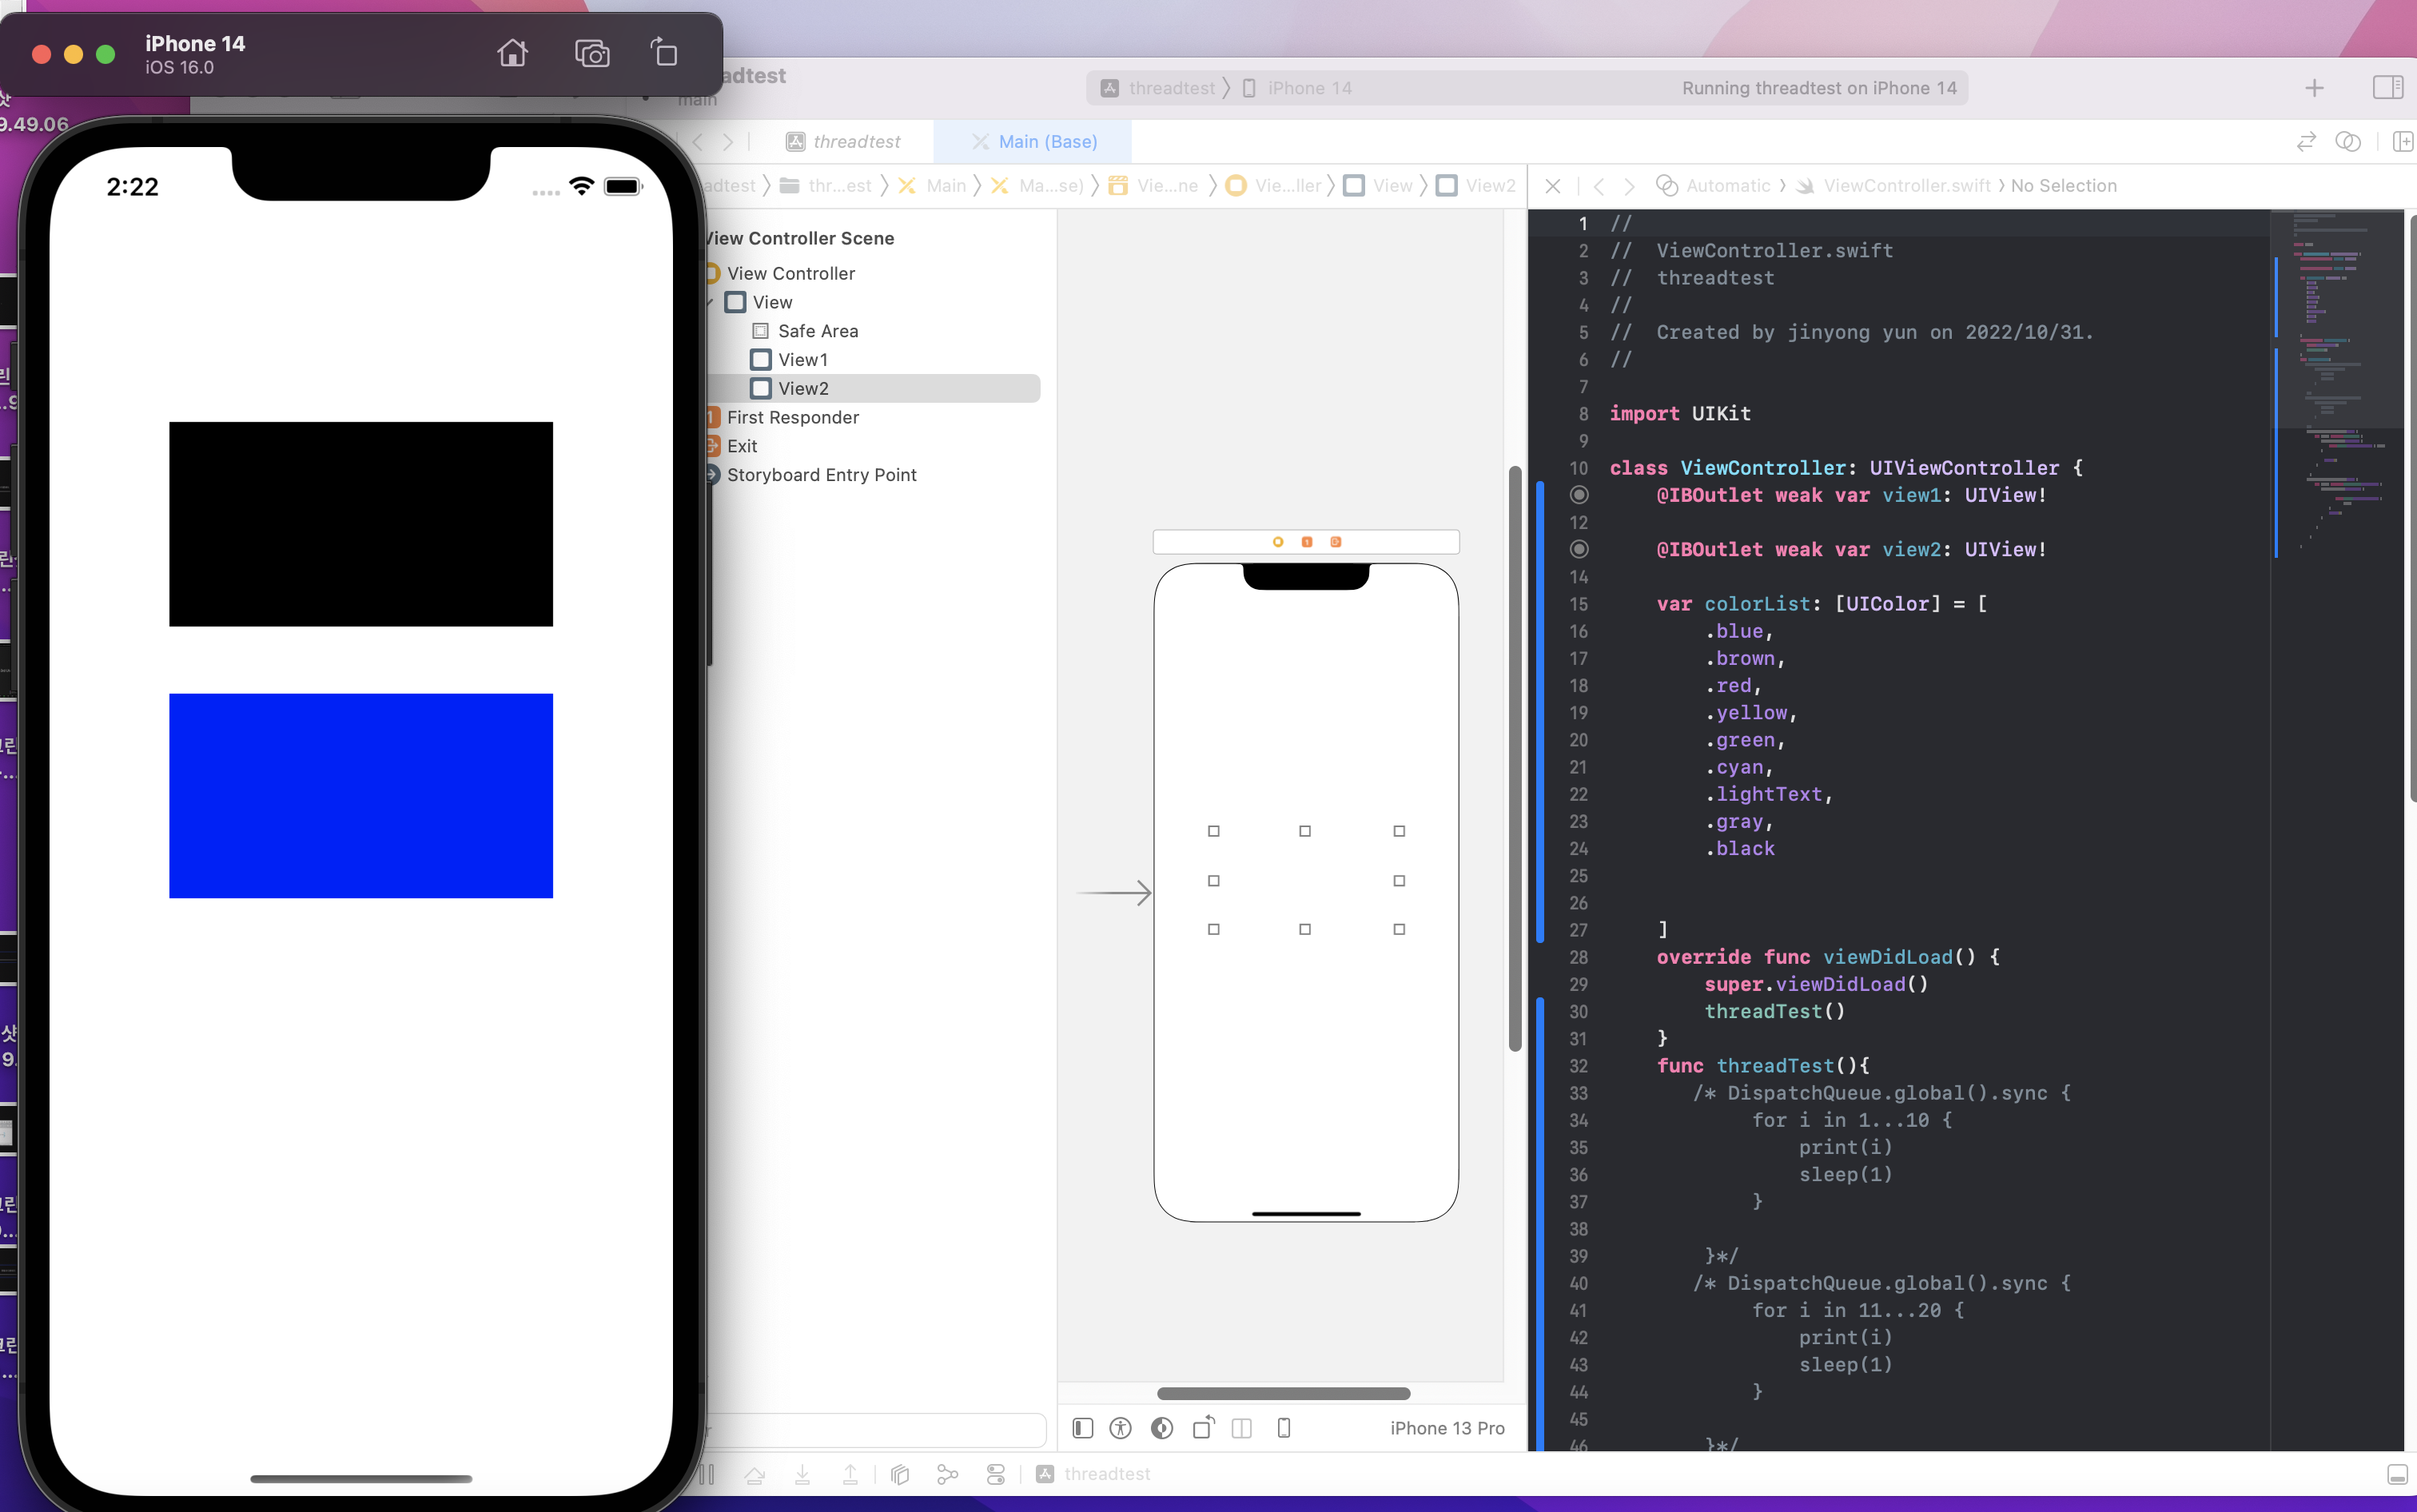The width and height of the screenshot is (2417, 1512).
Task: Click the blue rectangle view in simulator
Action: 361,795
